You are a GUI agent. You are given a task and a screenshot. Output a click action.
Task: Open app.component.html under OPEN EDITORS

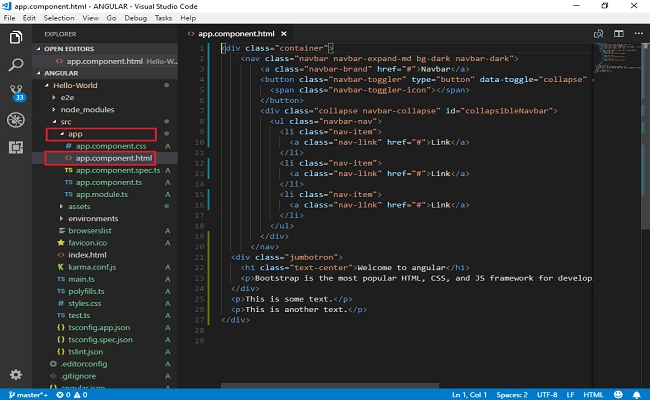pos(105,61)
